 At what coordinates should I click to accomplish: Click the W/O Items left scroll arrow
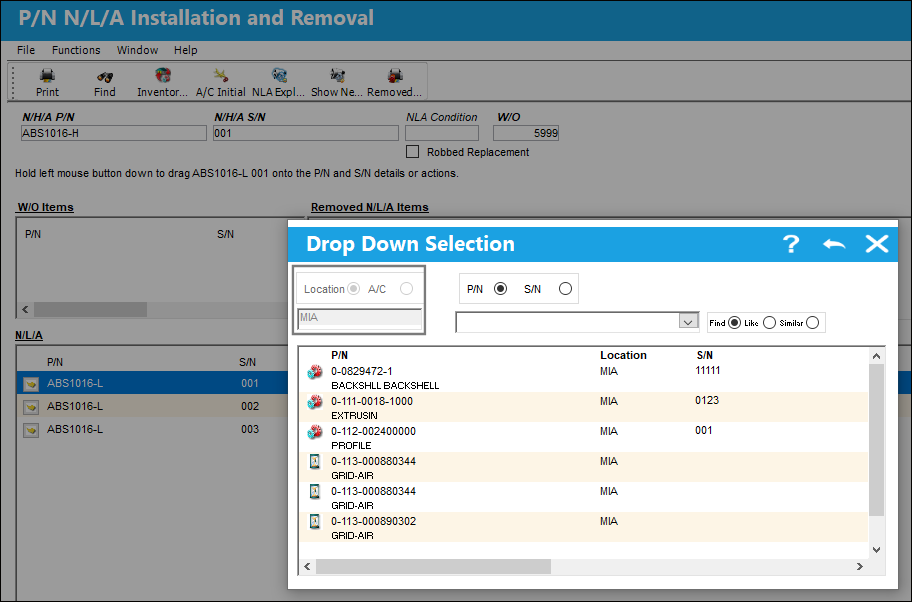[x=25, y=309]
